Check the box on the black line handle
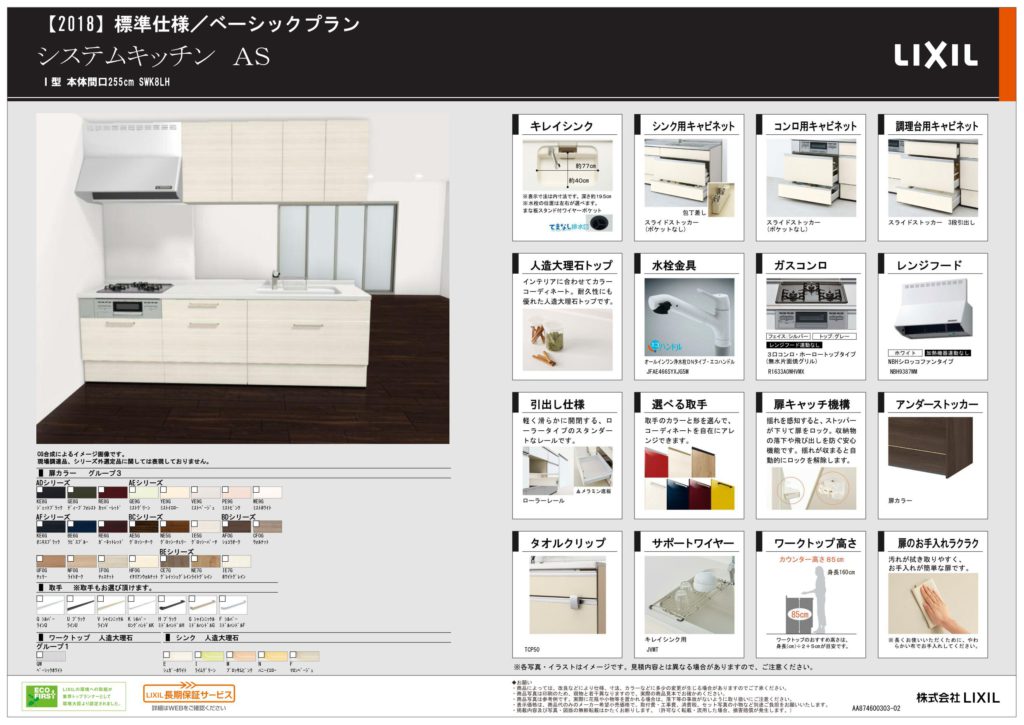The width and height of the screenshot is (1024, 725). click(x=70, y=598)
